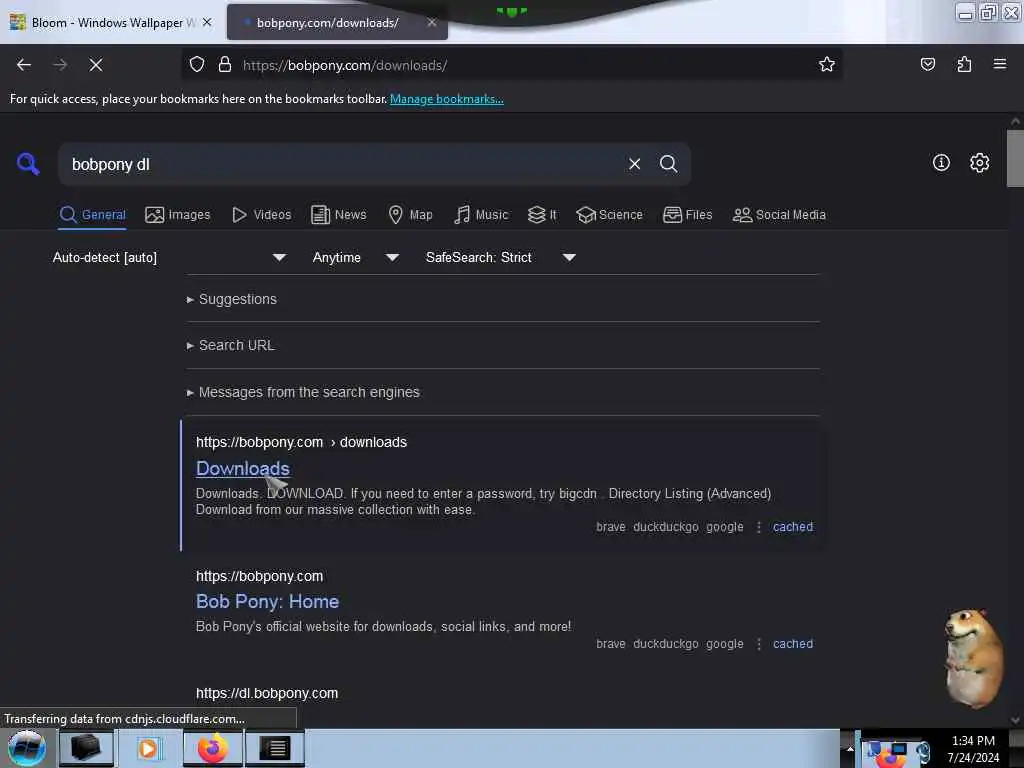Image resolution: width=1024 pixels, height=768 pixels.
Task: Click https://bobpony.com › downloads result URL
Action: 301,442
